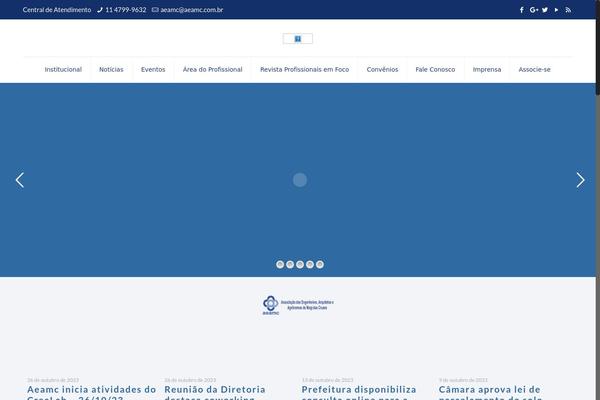
Task: Open the Notícias menu
Action: (111, 69)
